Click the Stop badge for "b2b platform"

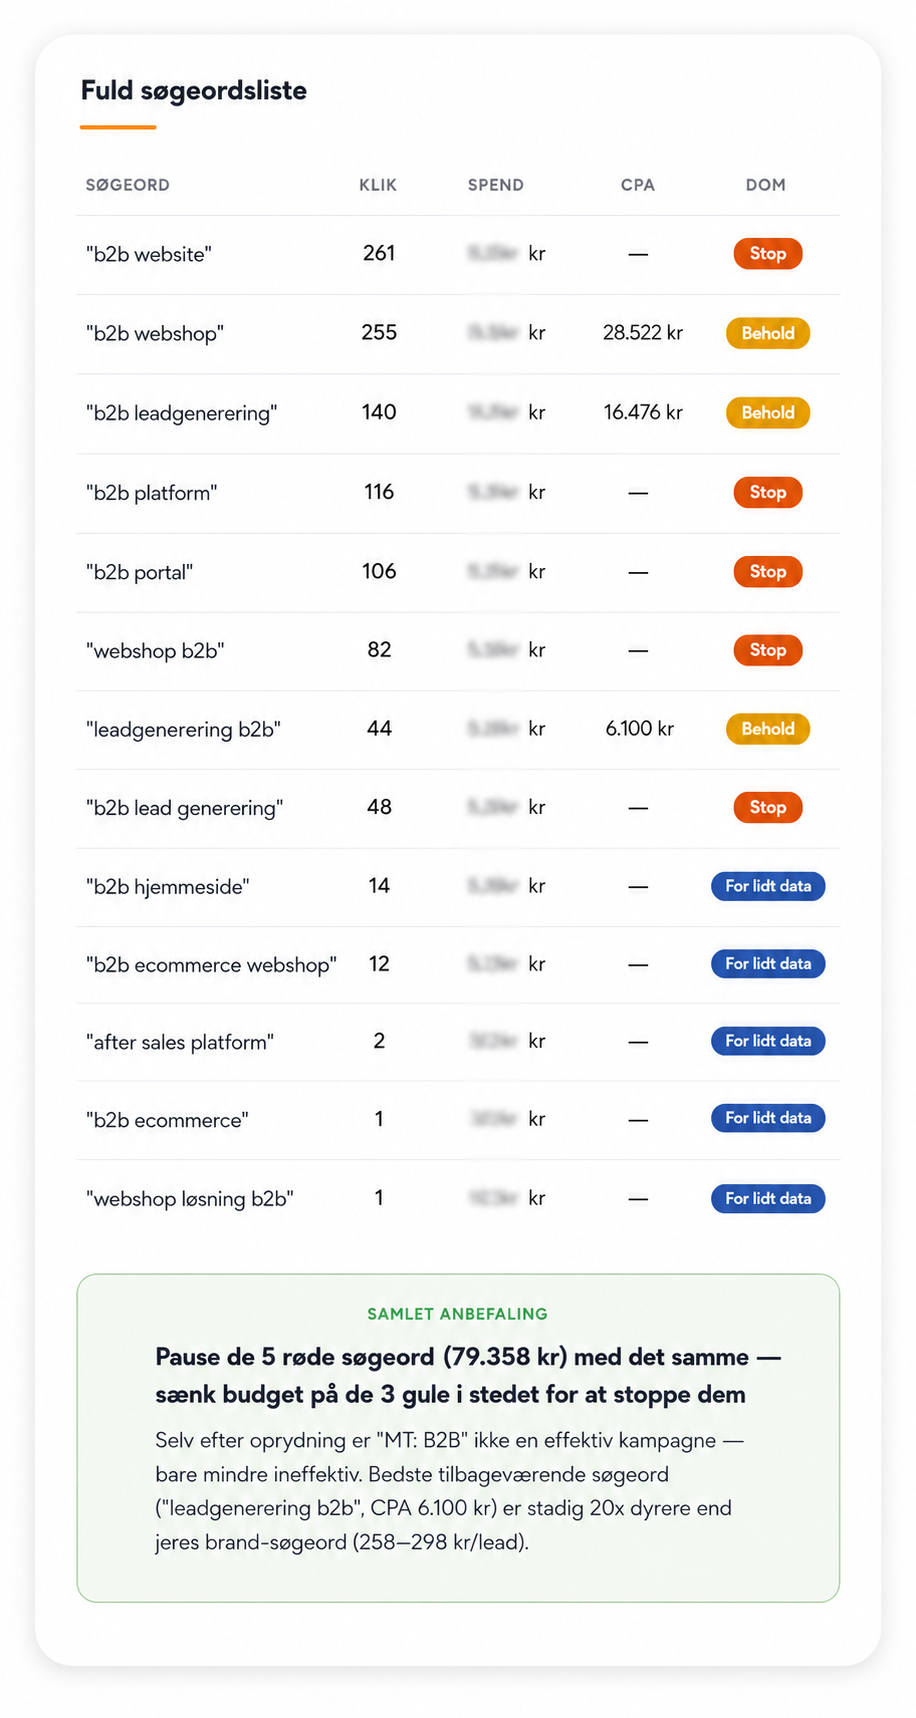click(x=767, y=492)
